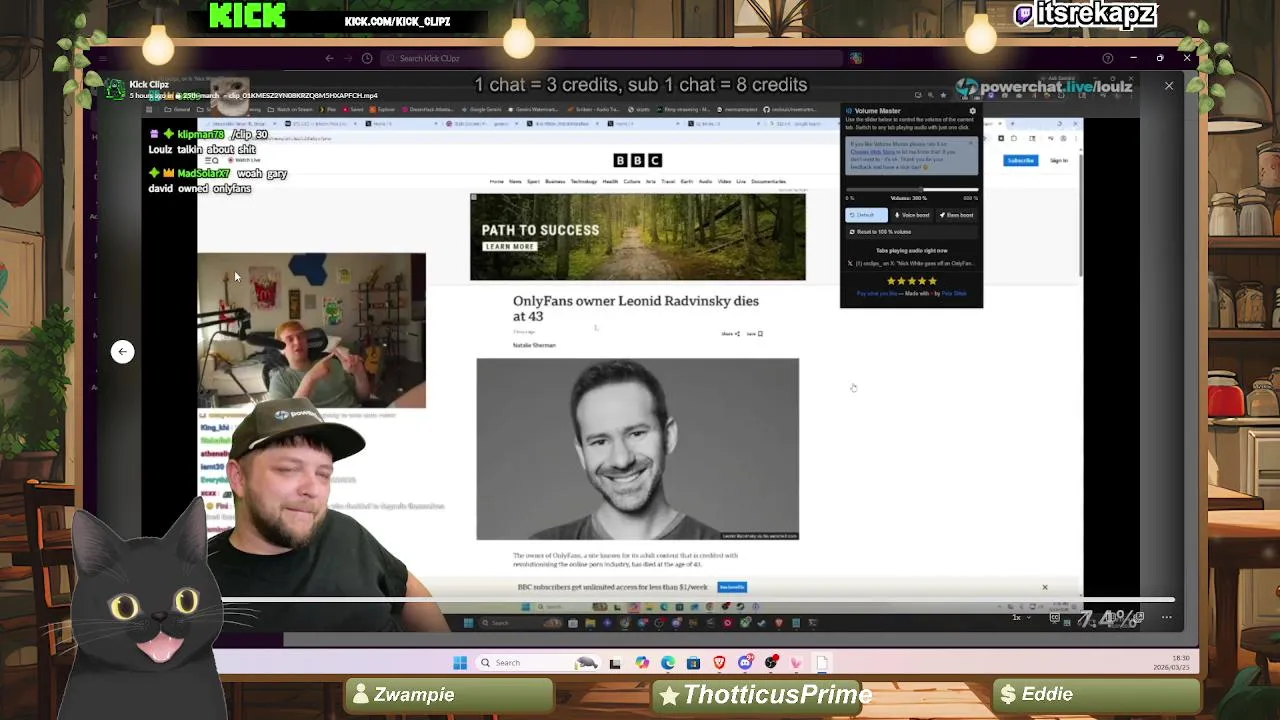
Task: Go to previous file with left arrow
Action: [122, 351]
